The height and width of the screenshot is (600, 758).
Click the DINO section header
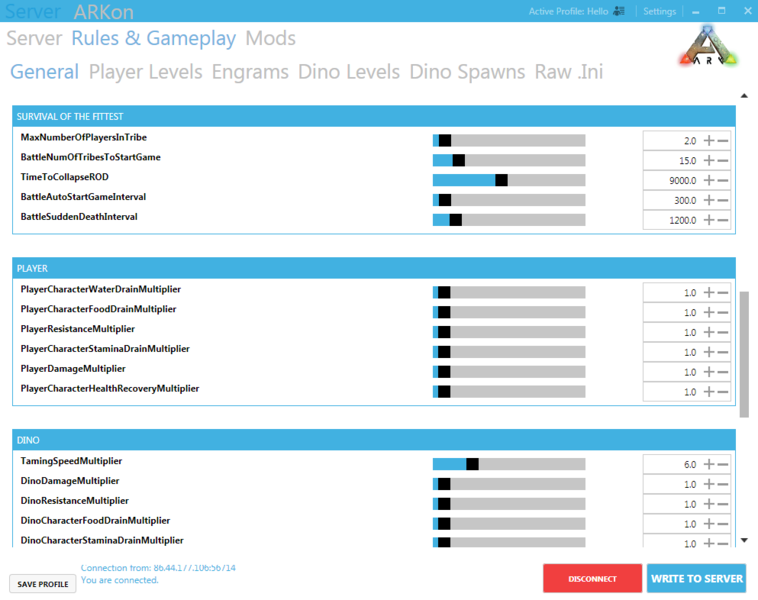[374, 440]
